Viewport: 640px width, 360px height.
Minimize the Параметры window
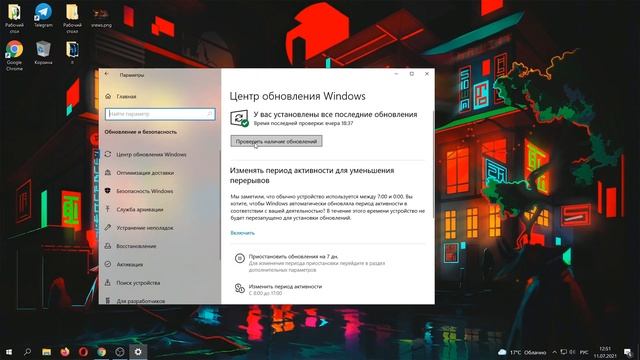(x=396, y=74)
